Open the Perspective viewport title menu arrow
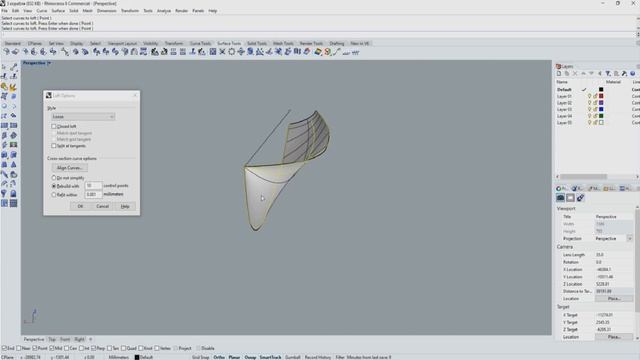Screen dimensions: 640x360 pos(49,63)
